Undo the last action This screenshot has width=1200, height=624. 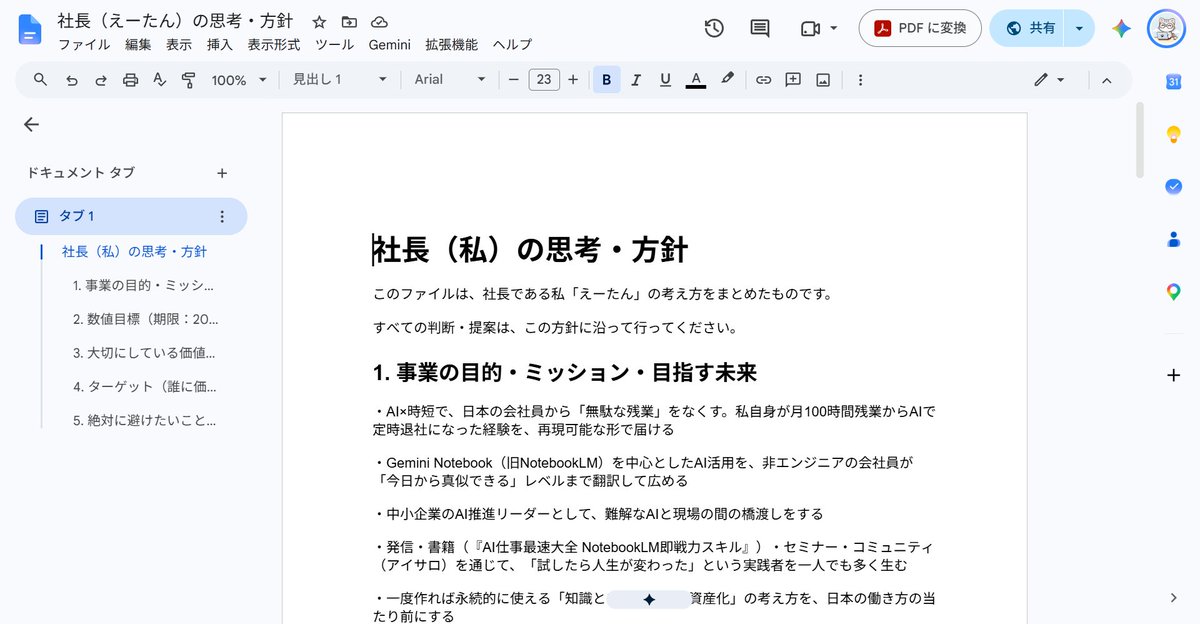(71, 80)
